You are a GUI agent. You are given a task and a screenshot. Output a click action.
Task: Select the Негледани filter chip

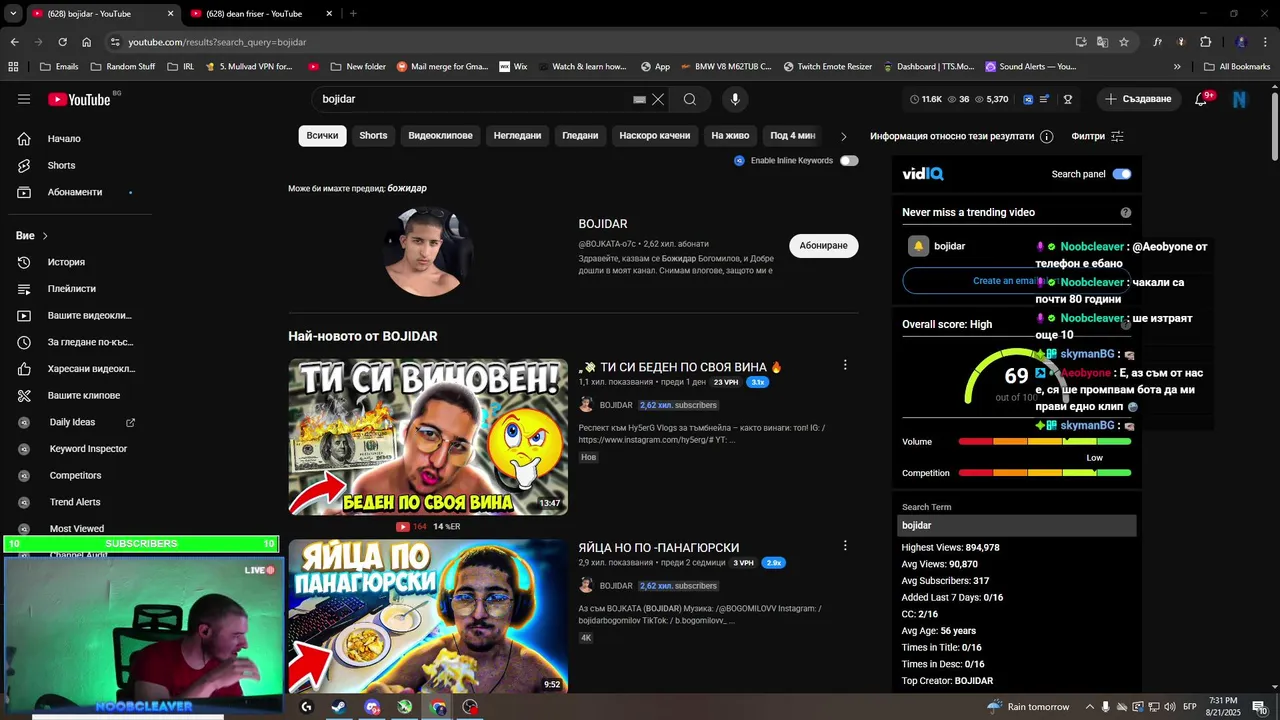point(517,136)
